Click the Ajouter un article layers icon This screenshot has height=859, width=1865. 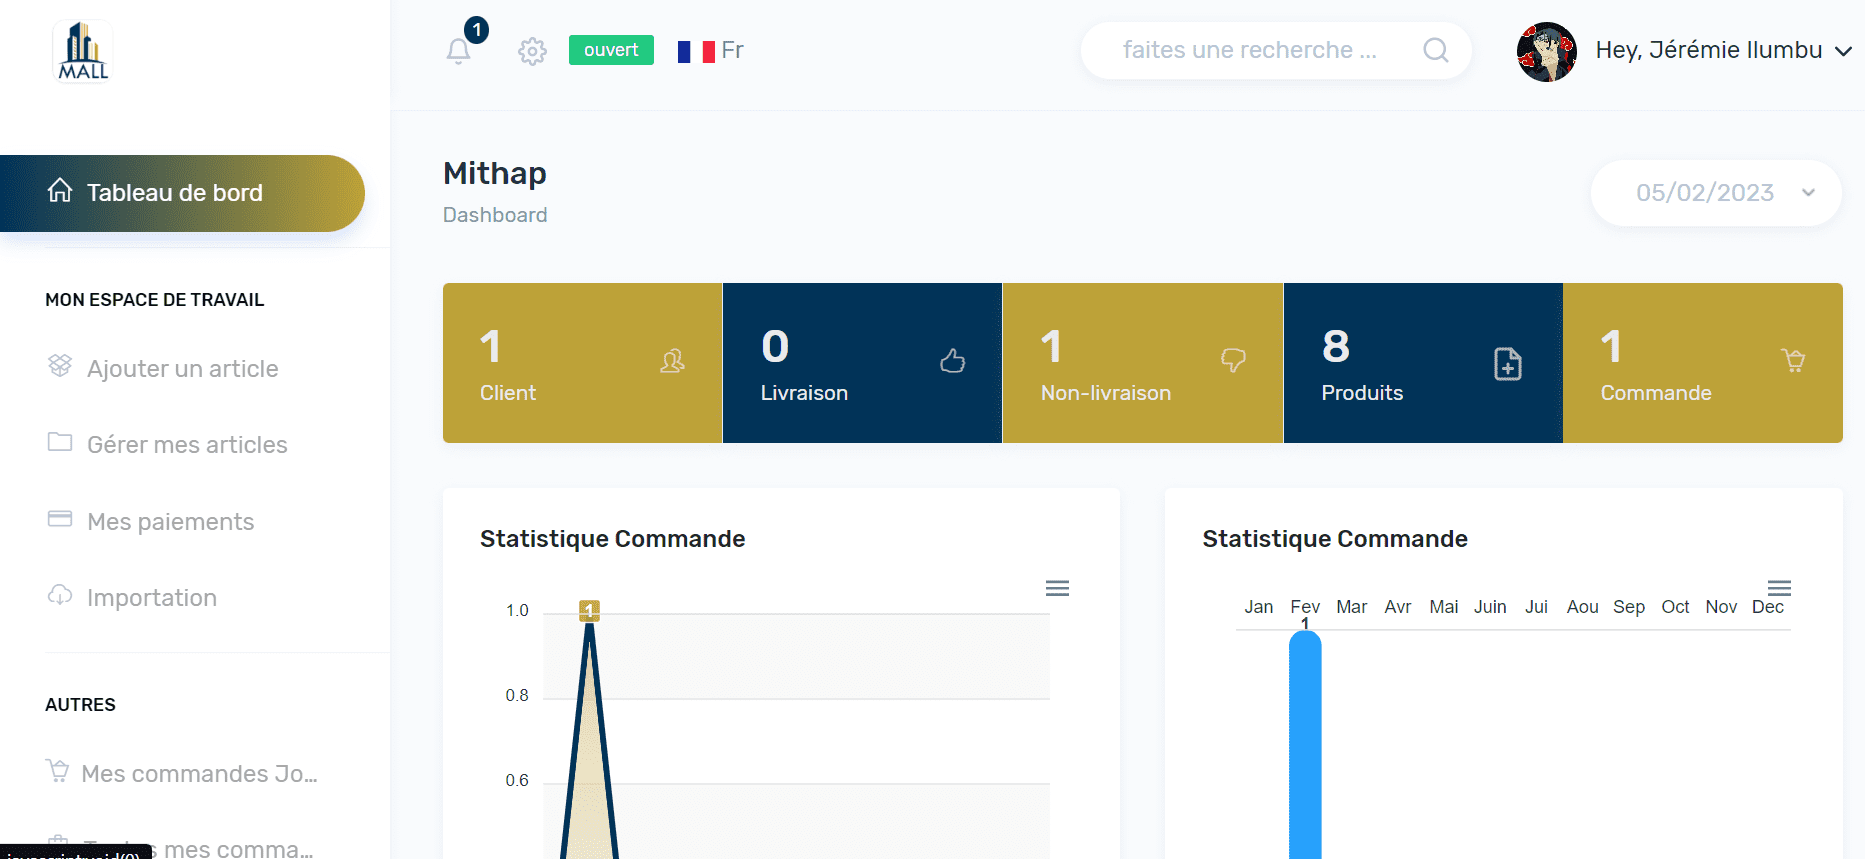point(60,365)
